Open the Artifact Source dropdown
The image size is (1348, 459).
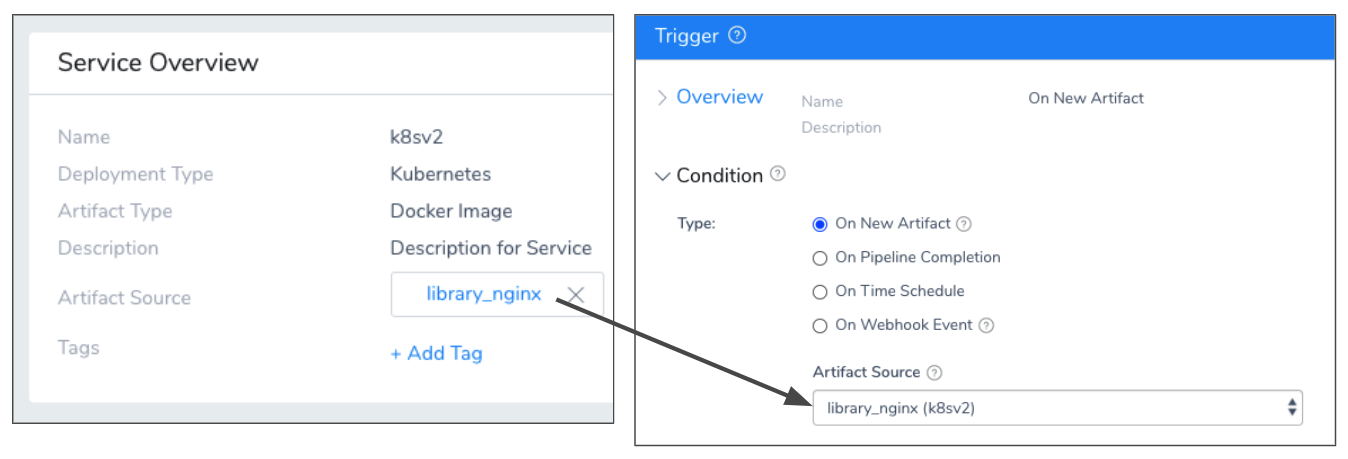pos(1058,407)
